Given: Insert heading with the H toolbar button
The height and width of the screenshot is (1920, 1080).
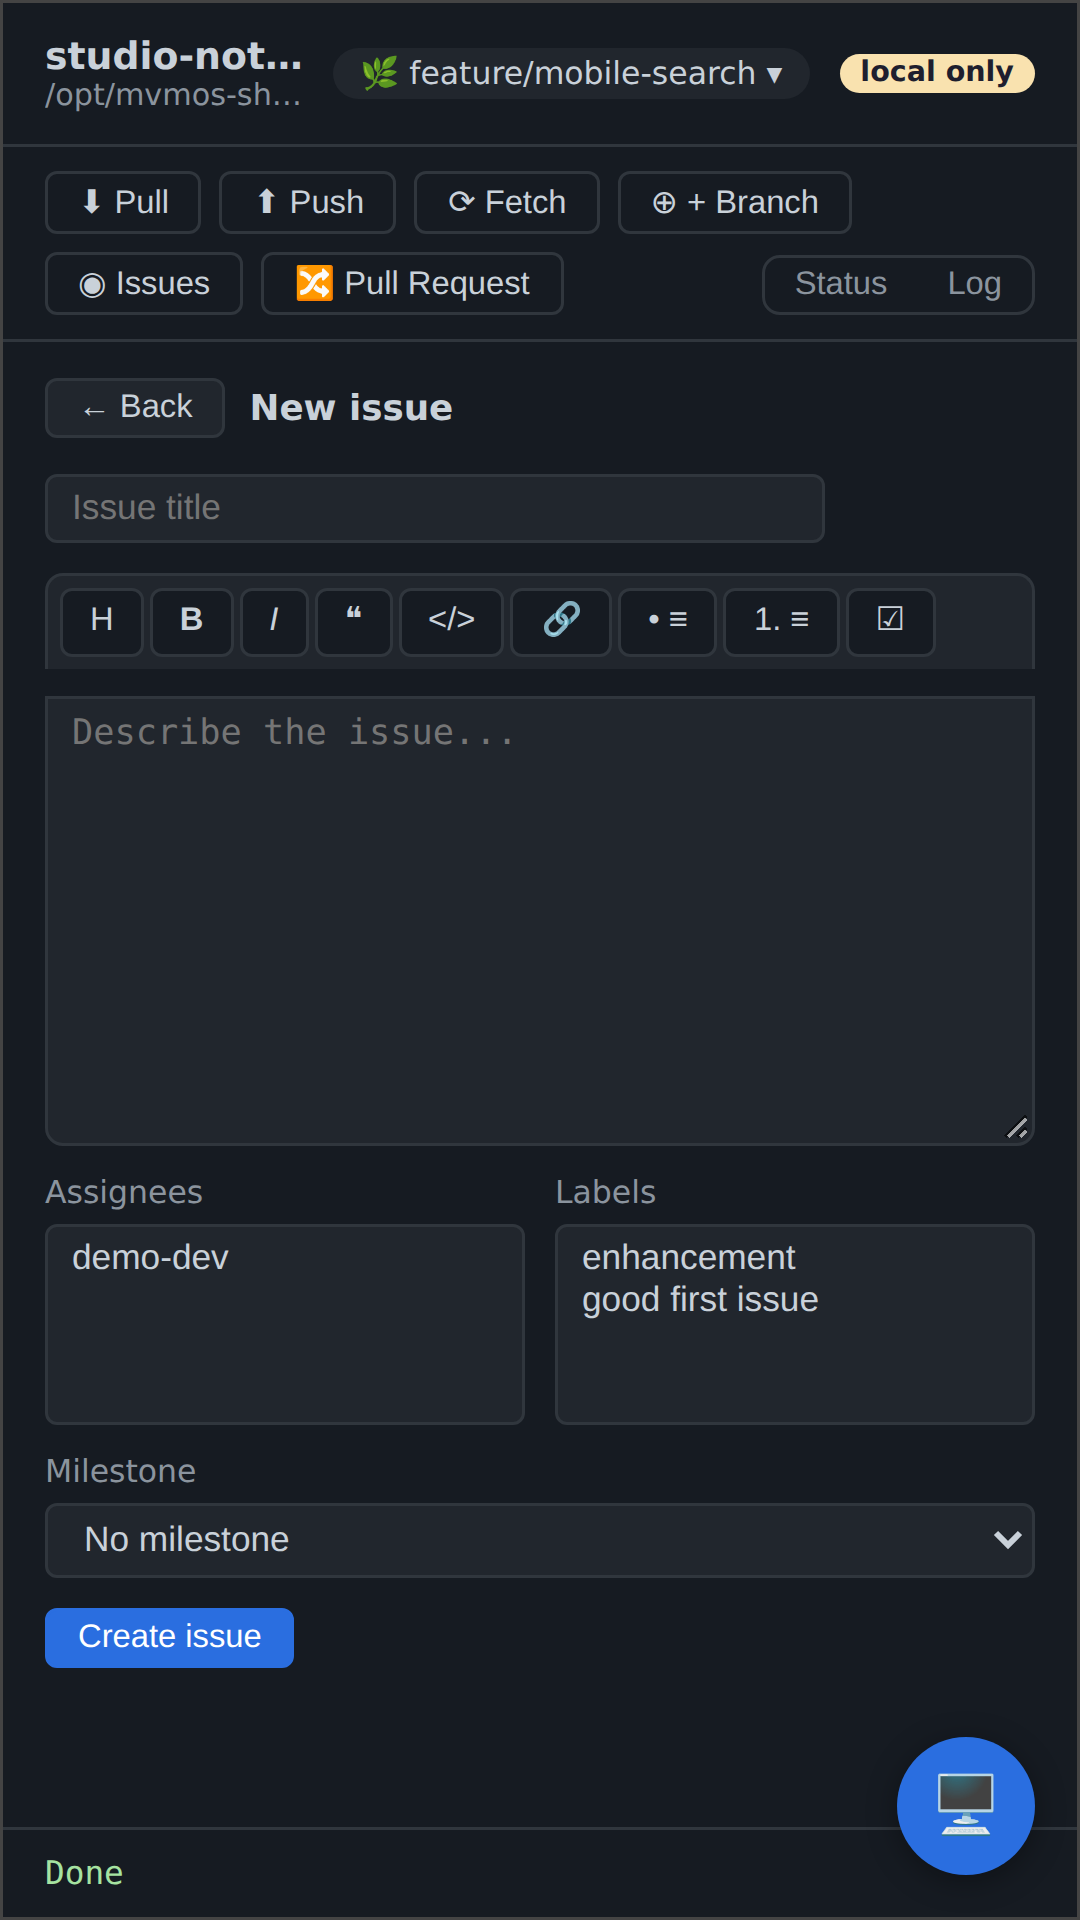Looking at the screenshot, I should pyautogui.click(x=102, y=622).
